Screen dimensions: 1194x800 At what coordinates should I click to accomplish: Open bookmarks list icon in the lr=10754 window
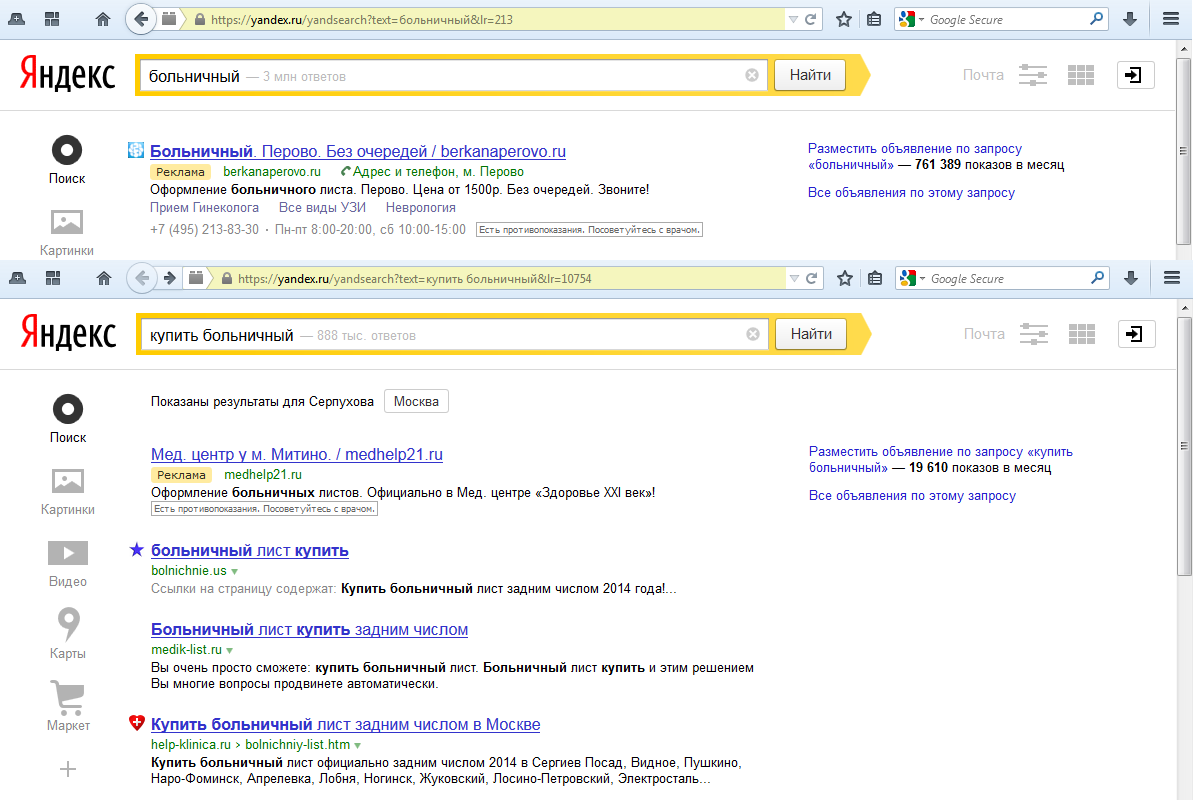(x=875, y=279)
